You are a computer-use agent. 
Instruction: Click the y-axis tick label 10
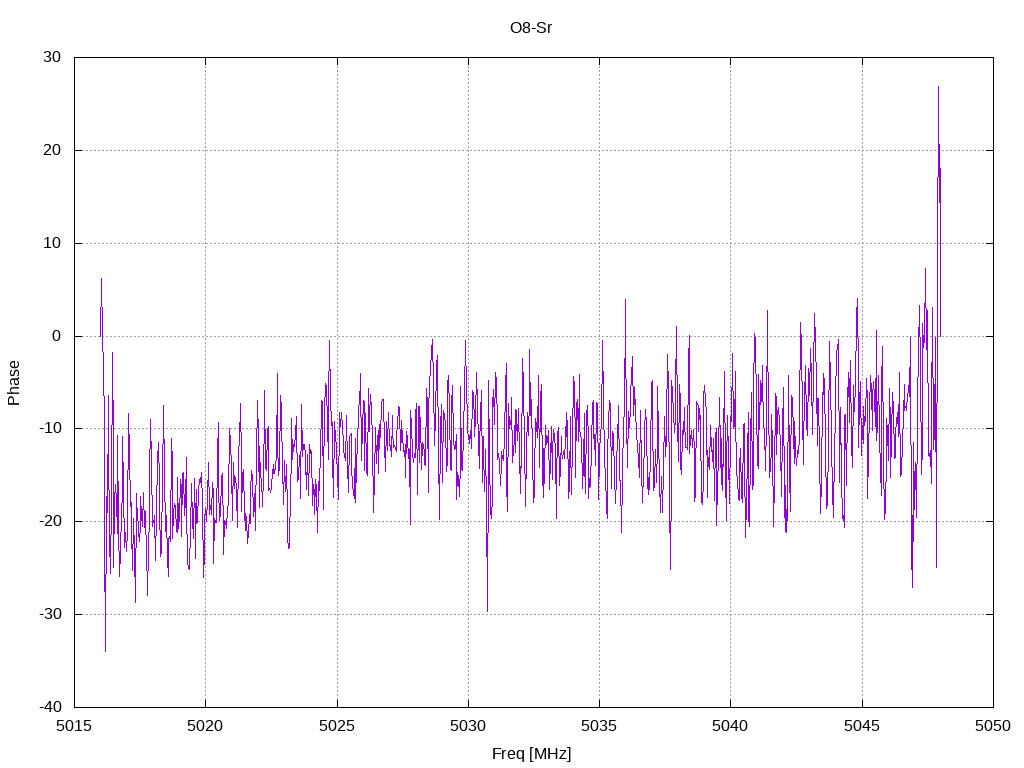(x=52, y=243)
